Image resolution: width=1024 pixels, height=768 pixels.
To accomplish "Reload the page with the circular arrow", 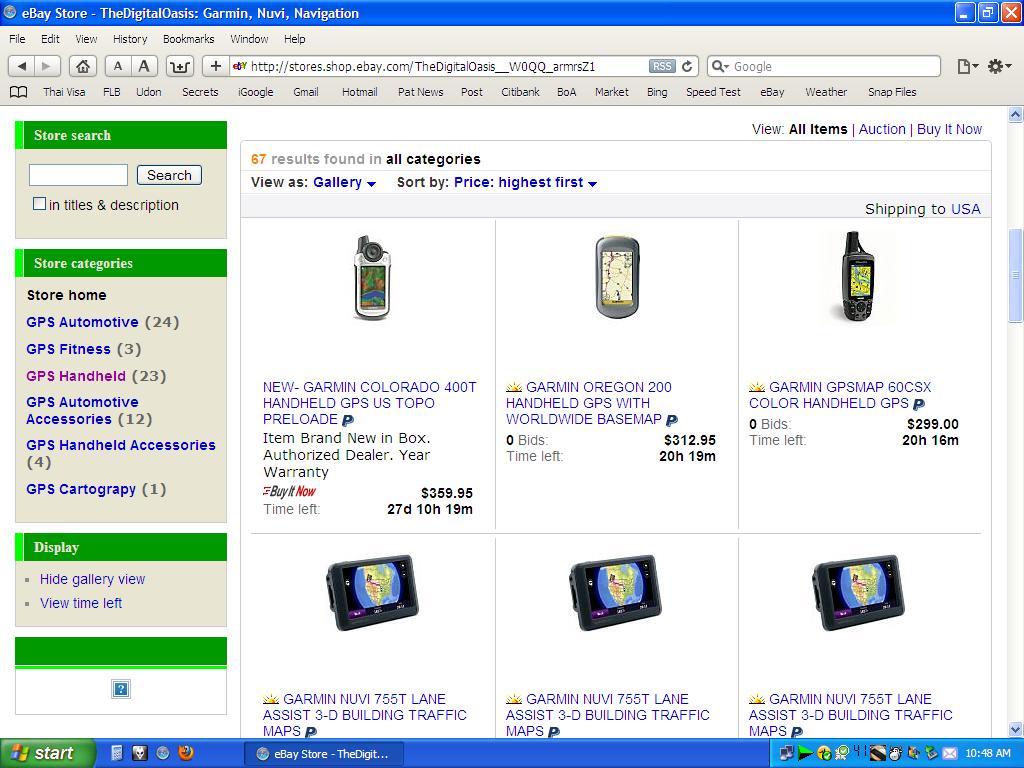I will click(687, 66).
